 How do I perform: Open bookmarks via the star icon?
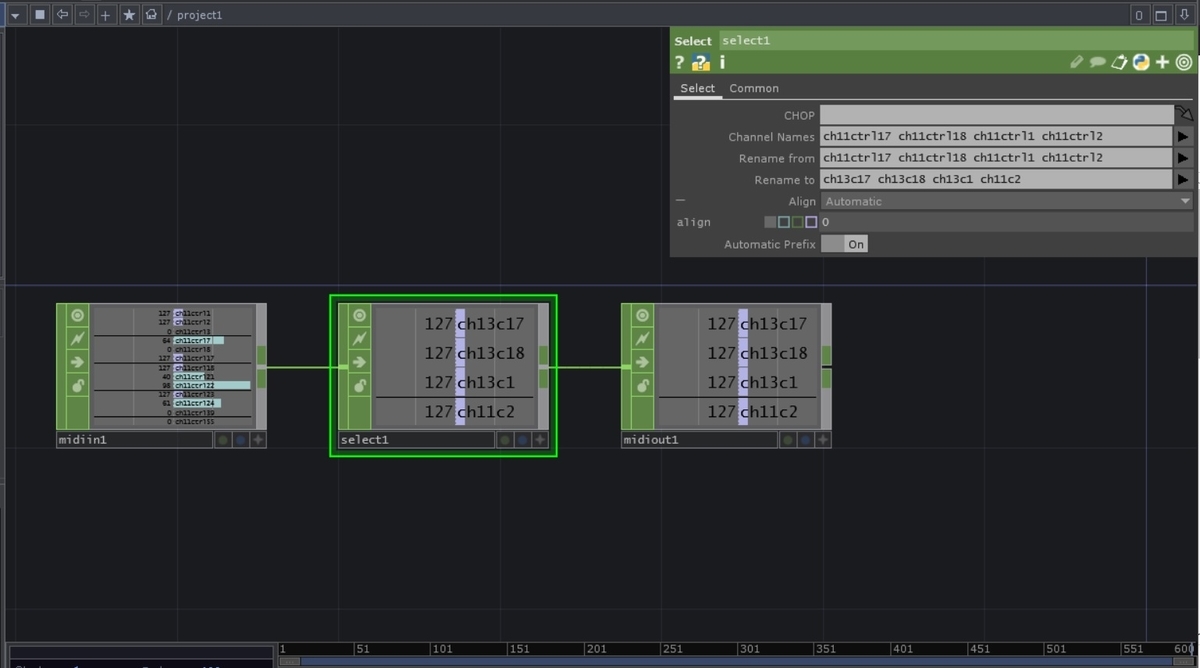(128, 15)
